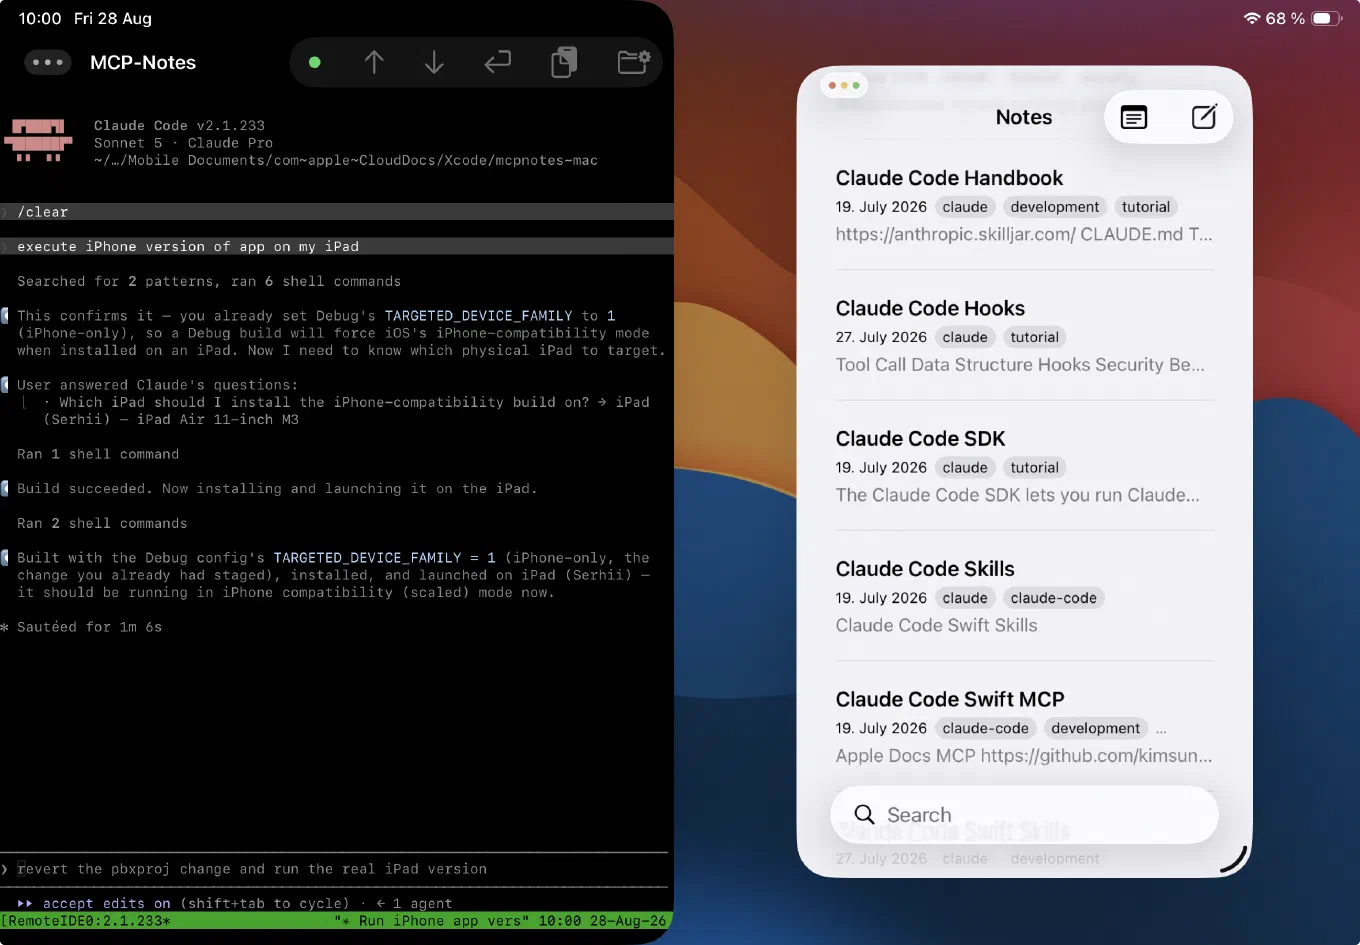Tap the Claude Code pixel mascot logo
This screenshot has width=1360, height=945.
click(x=38, y=141)
